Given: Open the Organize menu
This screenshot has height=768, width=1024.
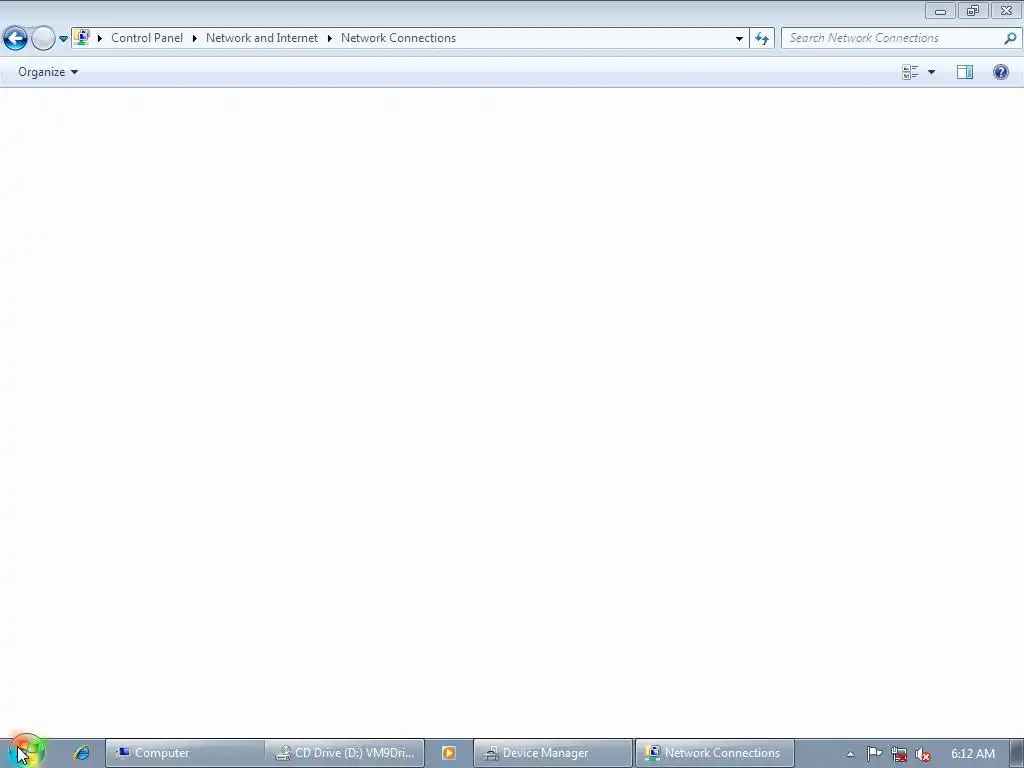Looking at the screenshot, I should click(48, 72).
